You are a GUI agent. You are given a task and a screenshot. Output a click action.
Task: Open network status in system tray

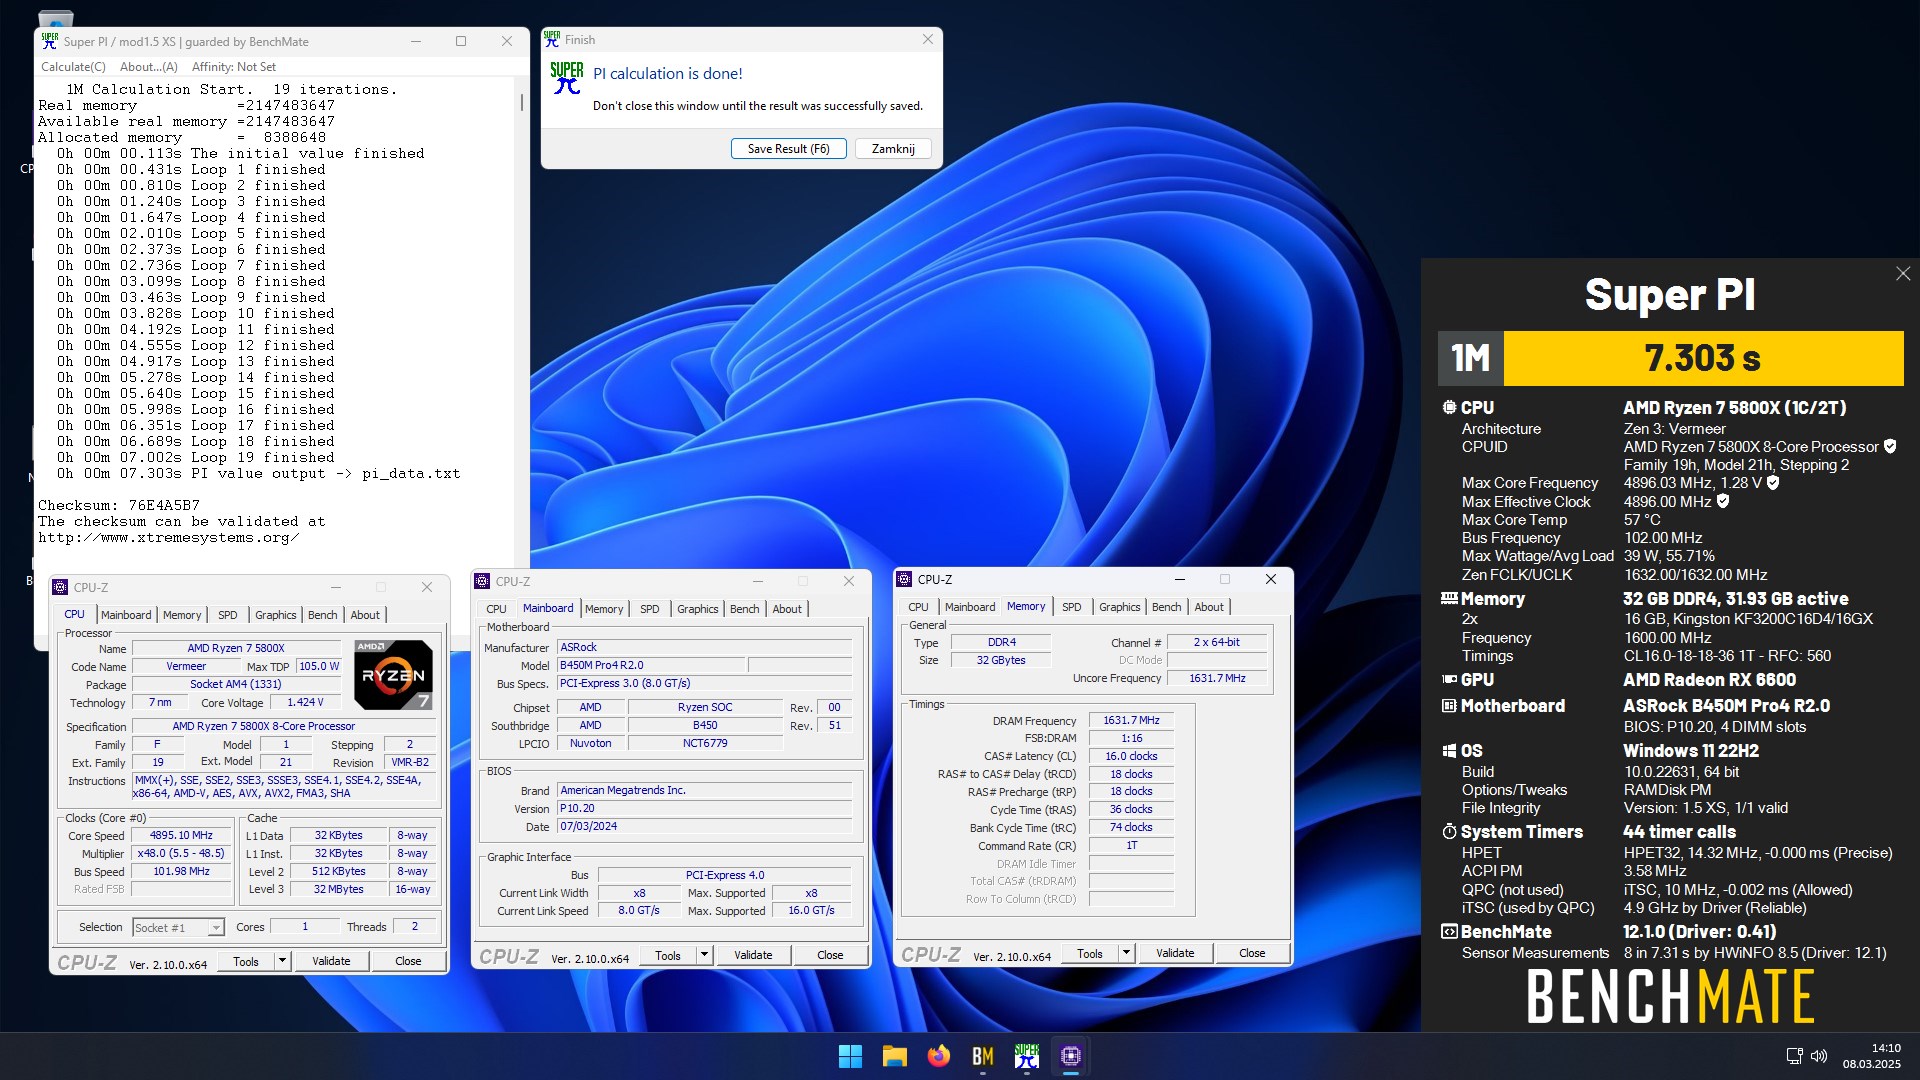[x=1795, y=1056]
